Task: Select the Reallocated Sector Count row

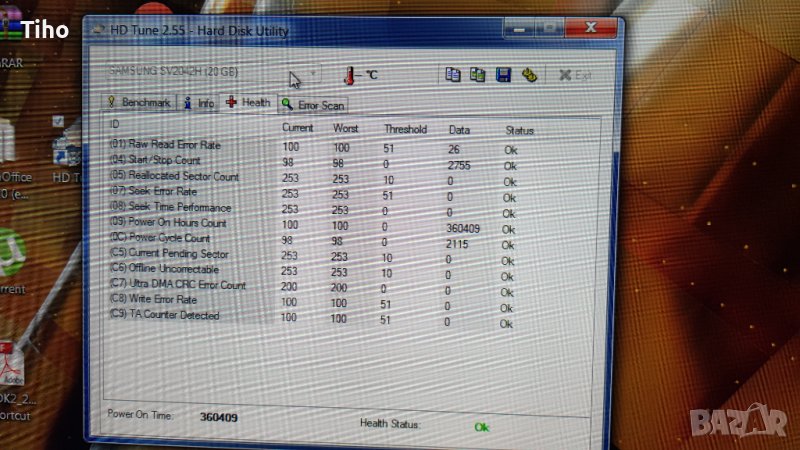Action: click(173, 176)
